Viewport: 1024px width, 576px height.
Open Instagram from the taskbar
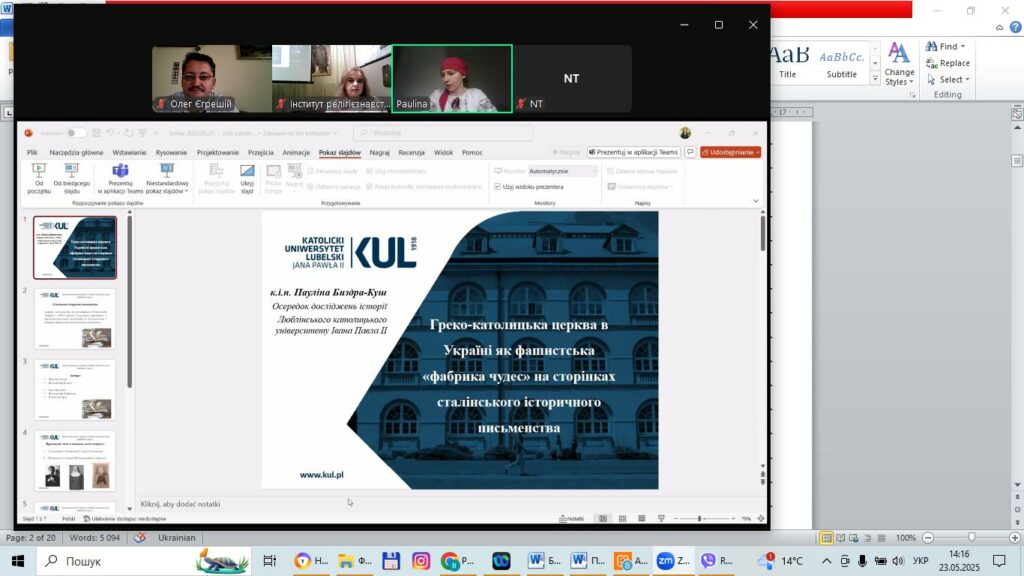421,561
